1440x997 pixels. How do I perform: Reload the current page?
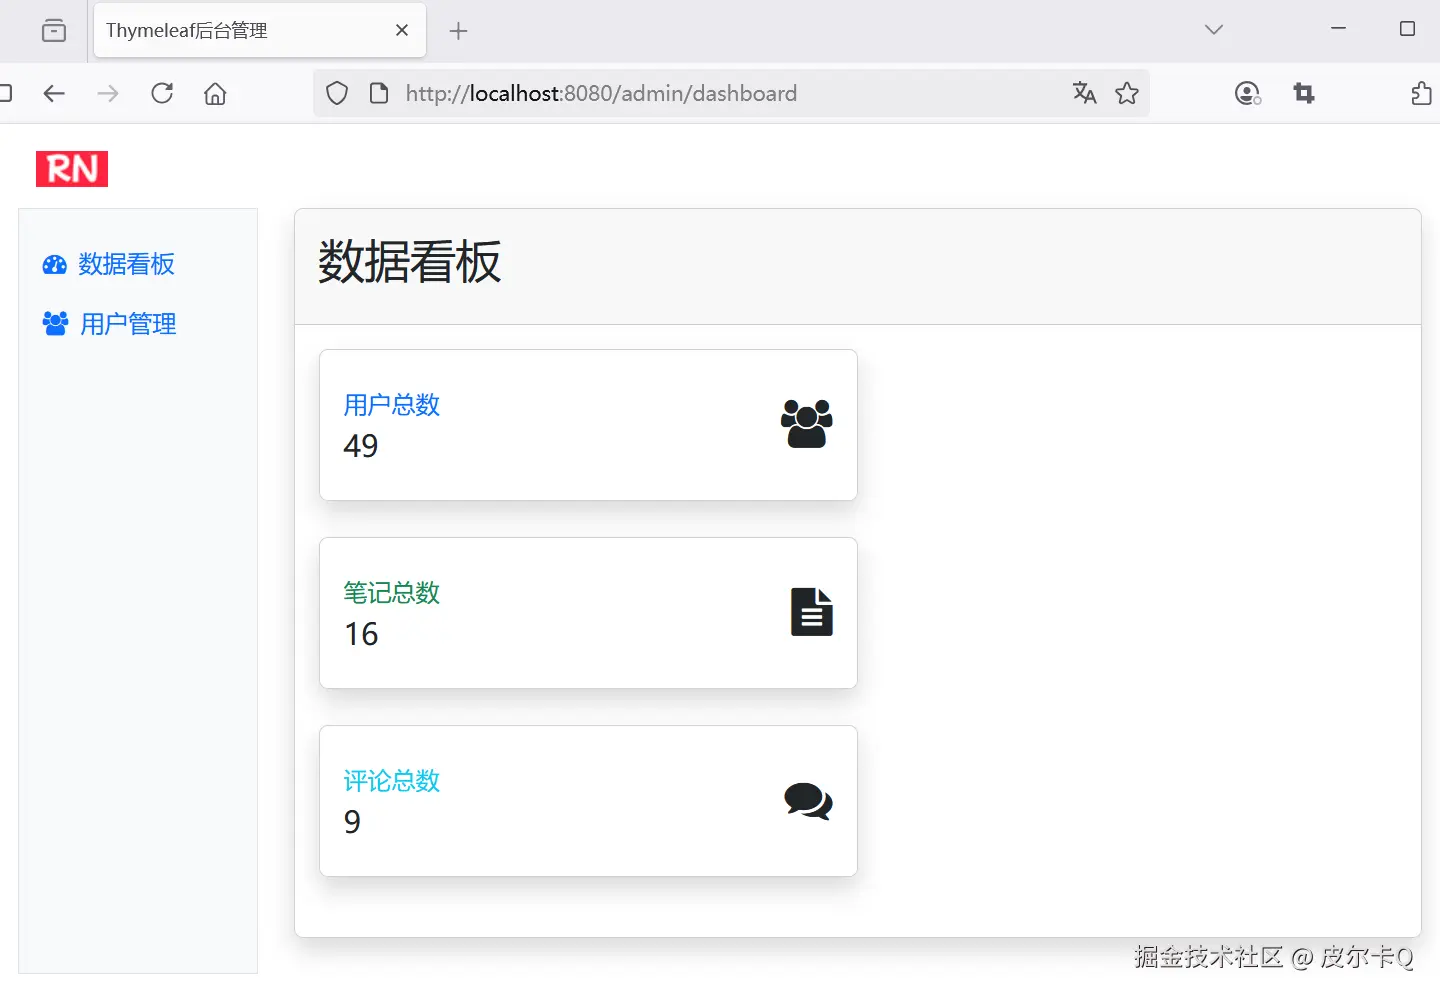pyautogui.click(x=162, y=94)
